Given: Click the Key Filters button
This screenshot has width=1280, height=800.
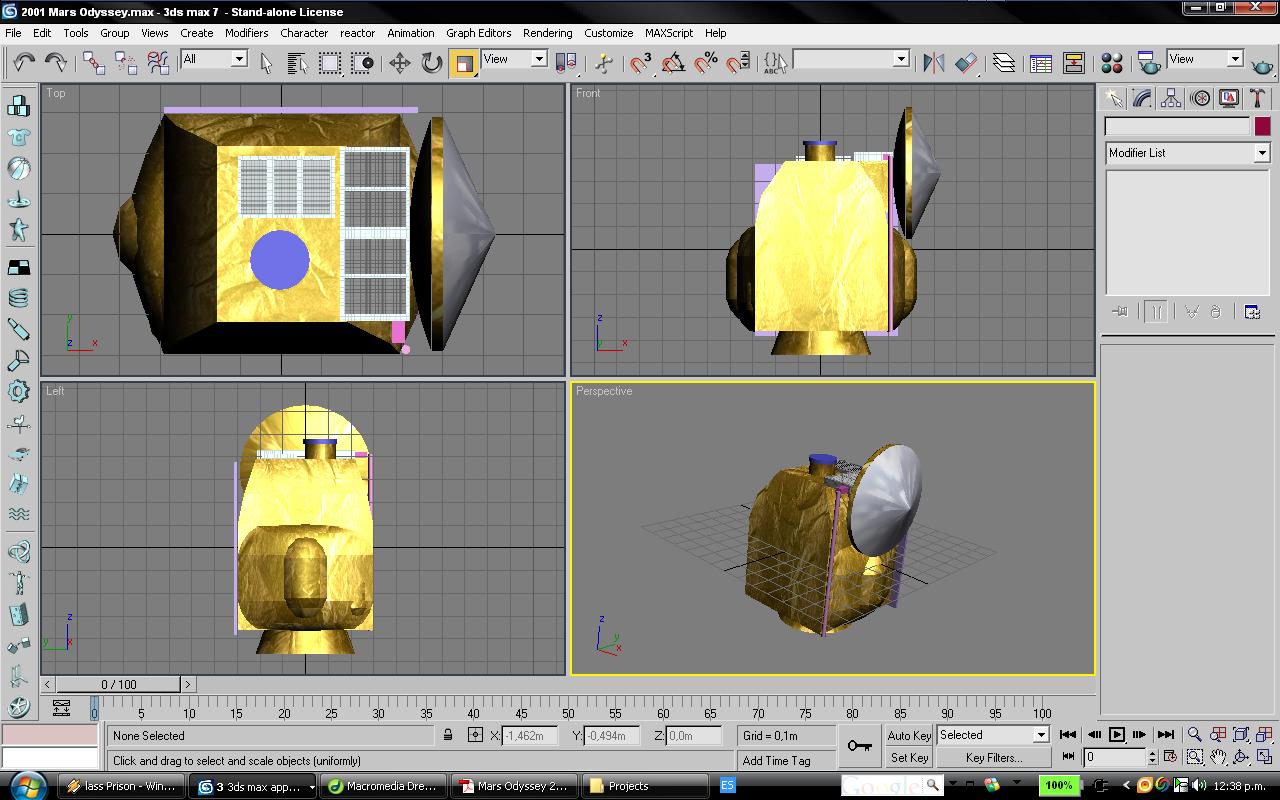Looking at the screenshot, I should [994, 758].
